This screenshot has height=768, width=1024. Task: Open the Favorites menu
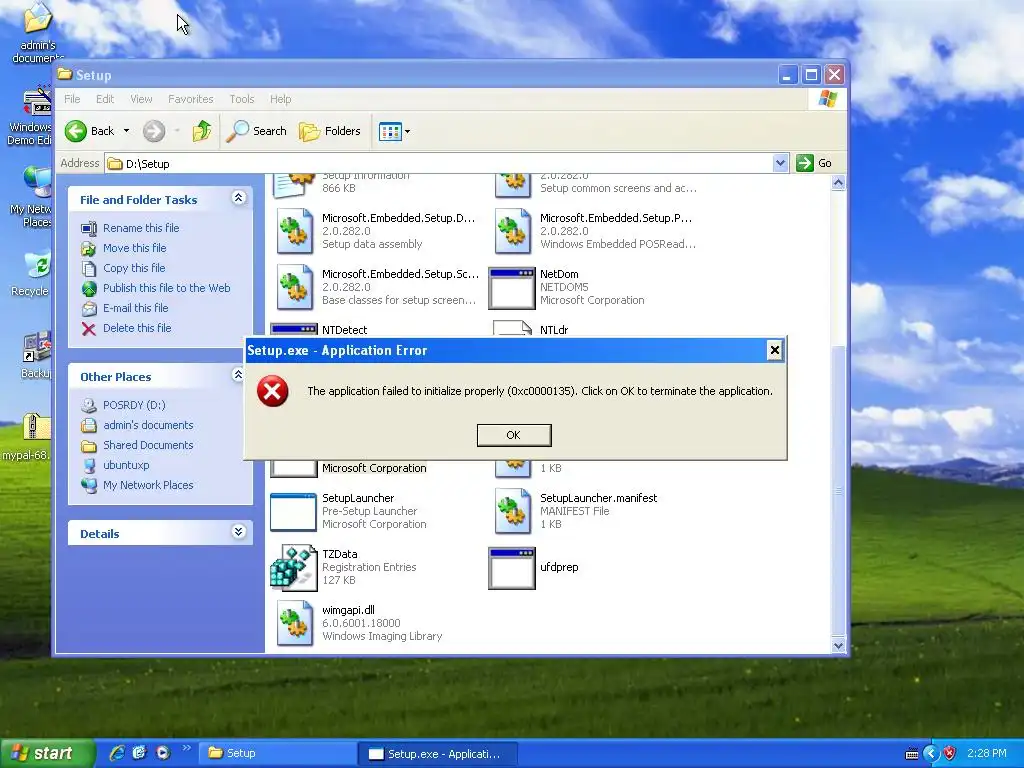[191, 99]
